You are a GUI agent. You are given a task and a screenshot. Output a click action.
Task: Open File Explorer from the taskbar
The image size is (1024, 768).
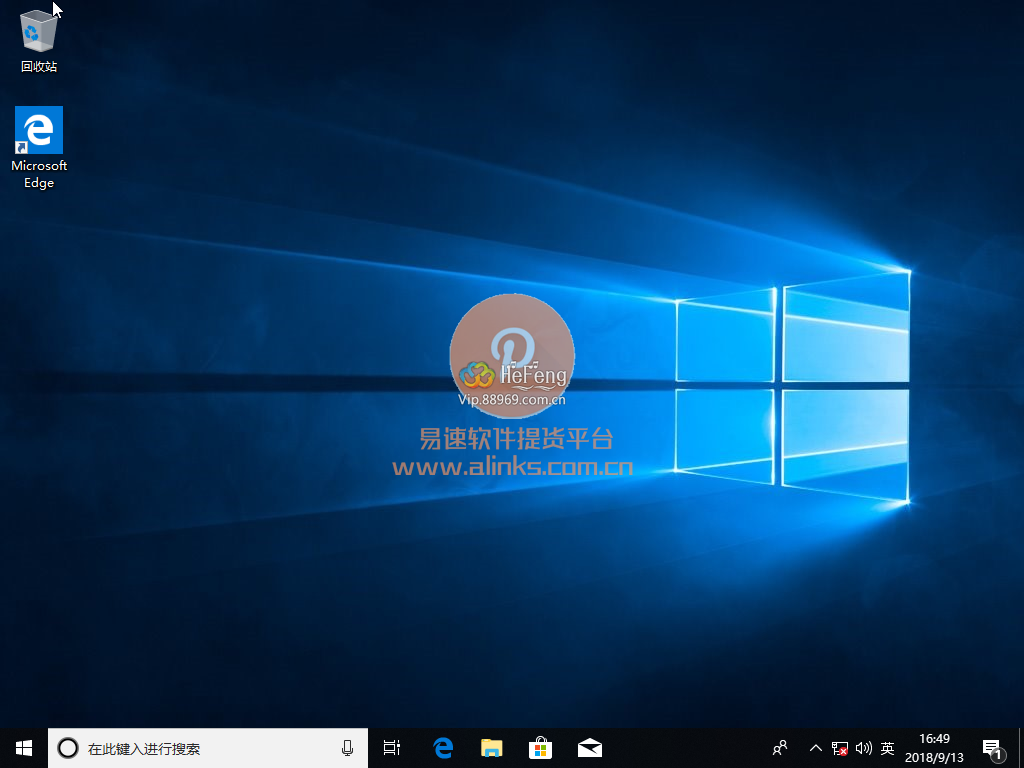tap(492, 748)
